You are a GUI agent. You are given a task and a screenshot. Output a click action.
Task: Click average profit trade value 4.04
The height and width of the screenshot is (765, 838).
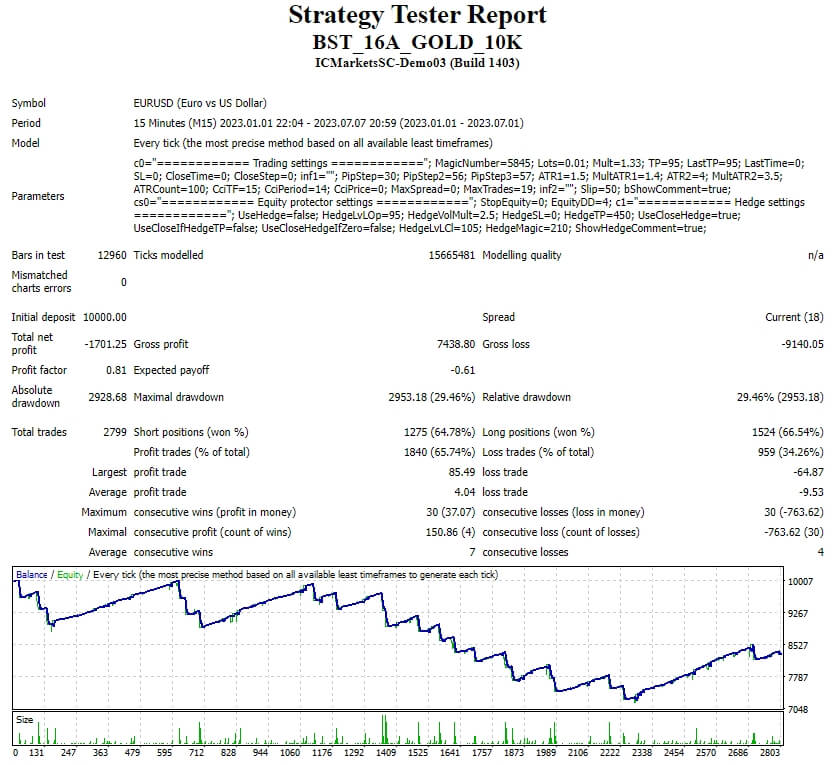click(x=464, y=492)
